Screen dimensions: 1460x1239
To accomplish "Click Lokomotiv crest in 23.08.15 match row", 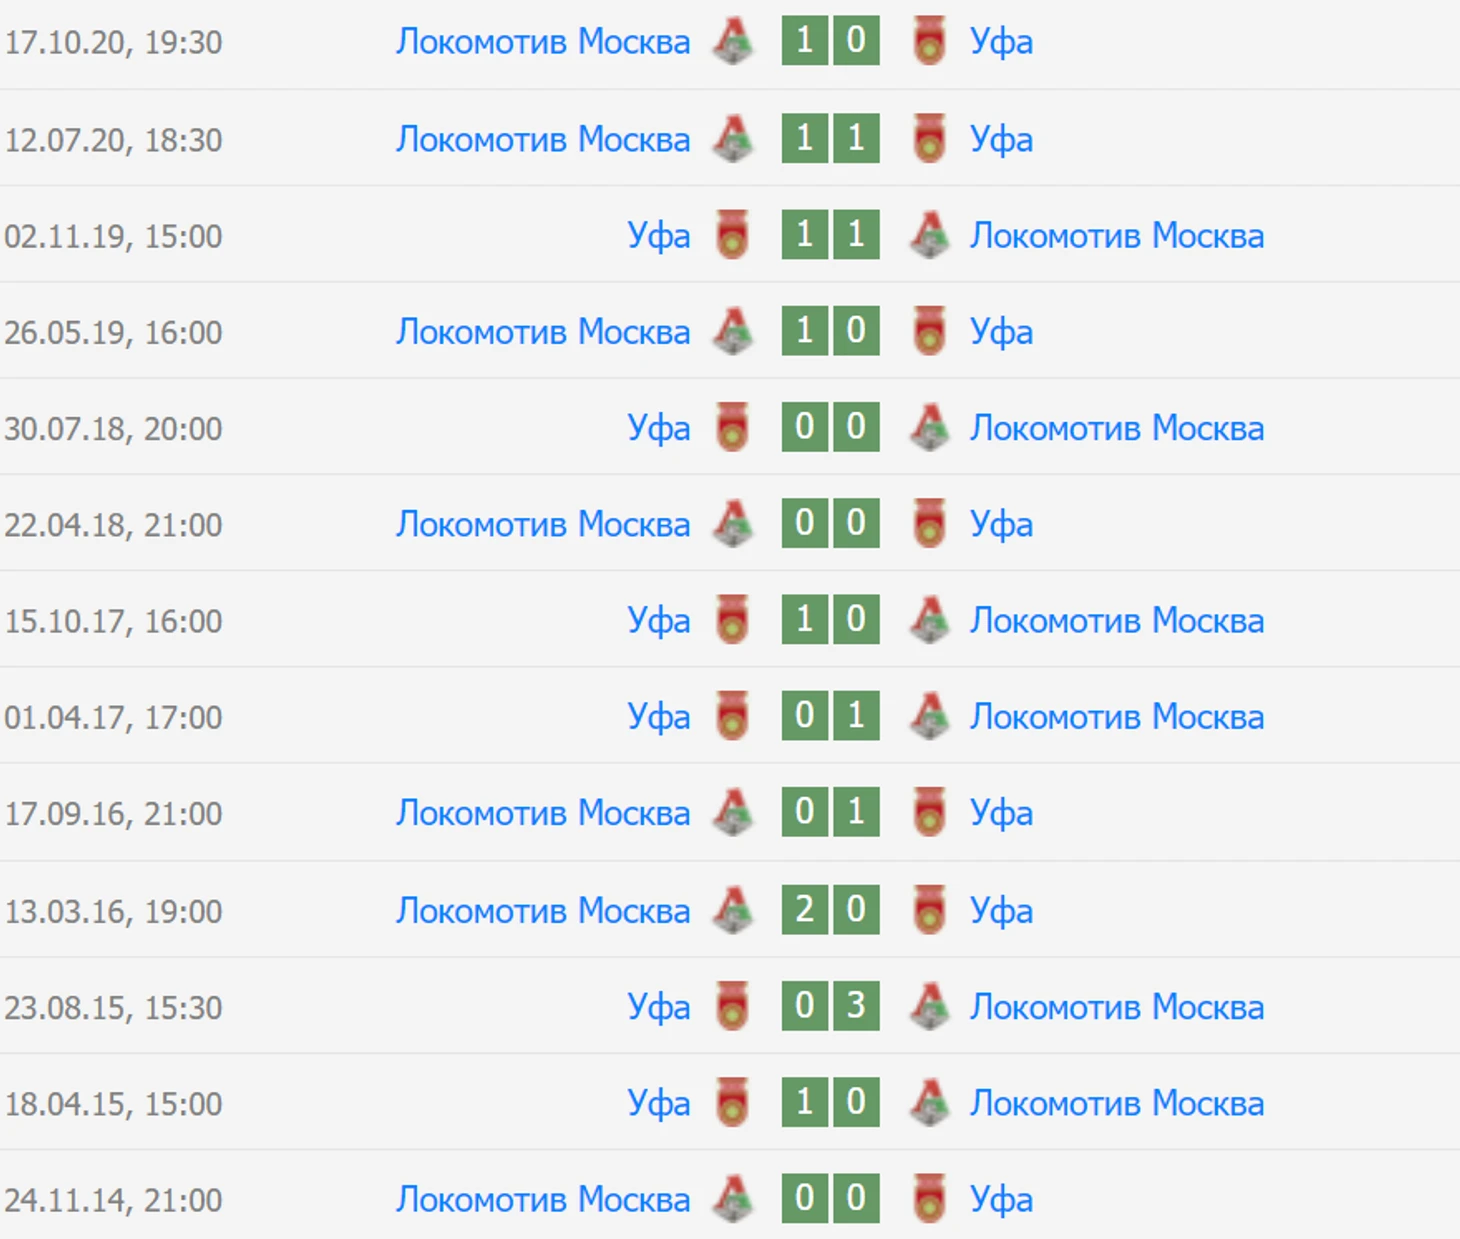I will coord(929,1006).
